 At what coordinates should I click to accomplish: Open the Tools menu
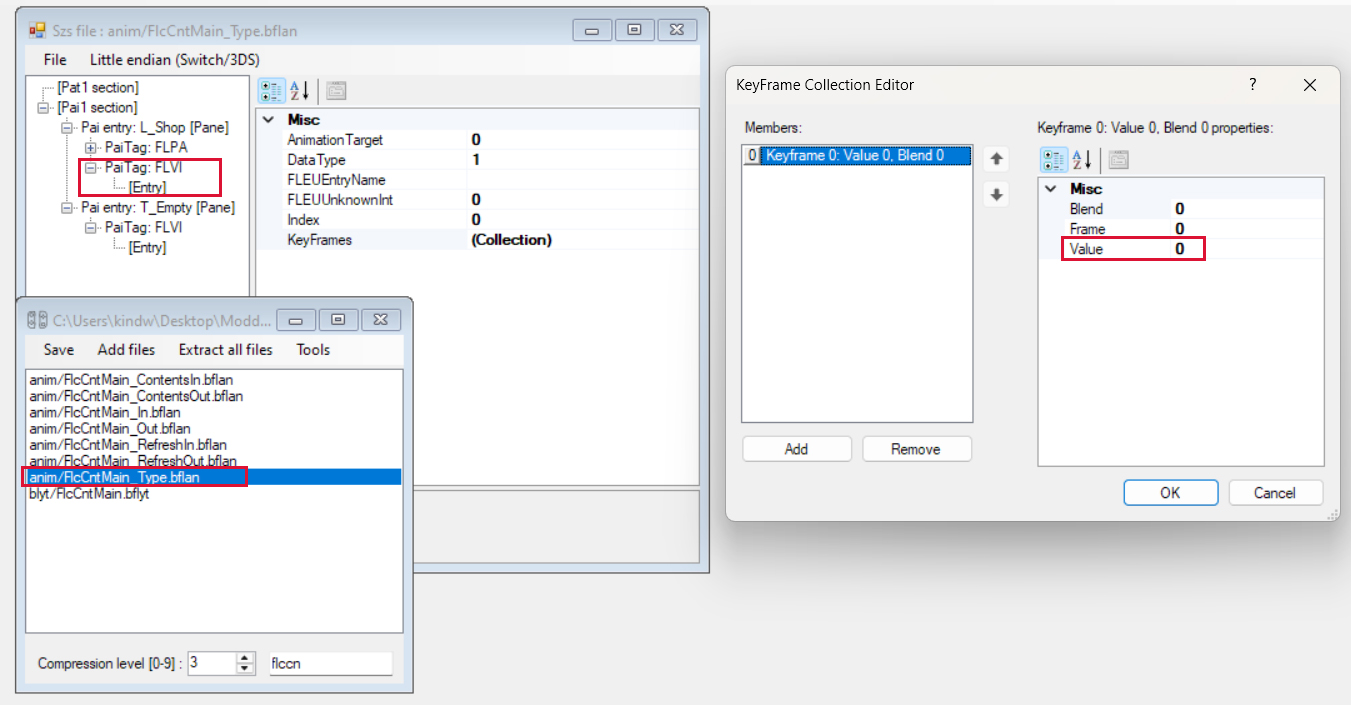tap(313, 350)
